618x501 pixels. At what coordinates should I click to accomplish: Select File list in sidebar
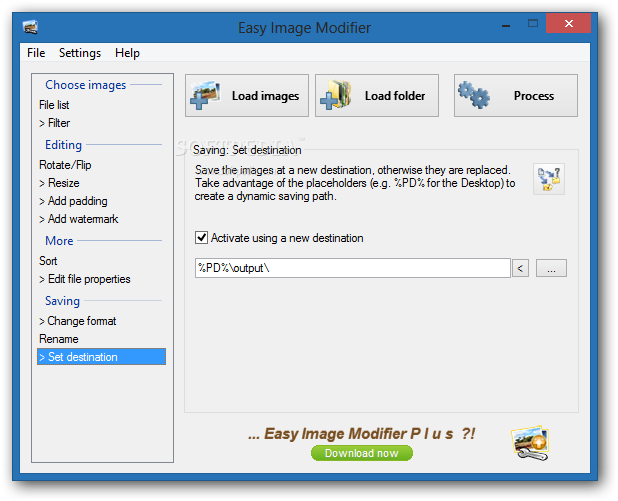click(54, 105)
